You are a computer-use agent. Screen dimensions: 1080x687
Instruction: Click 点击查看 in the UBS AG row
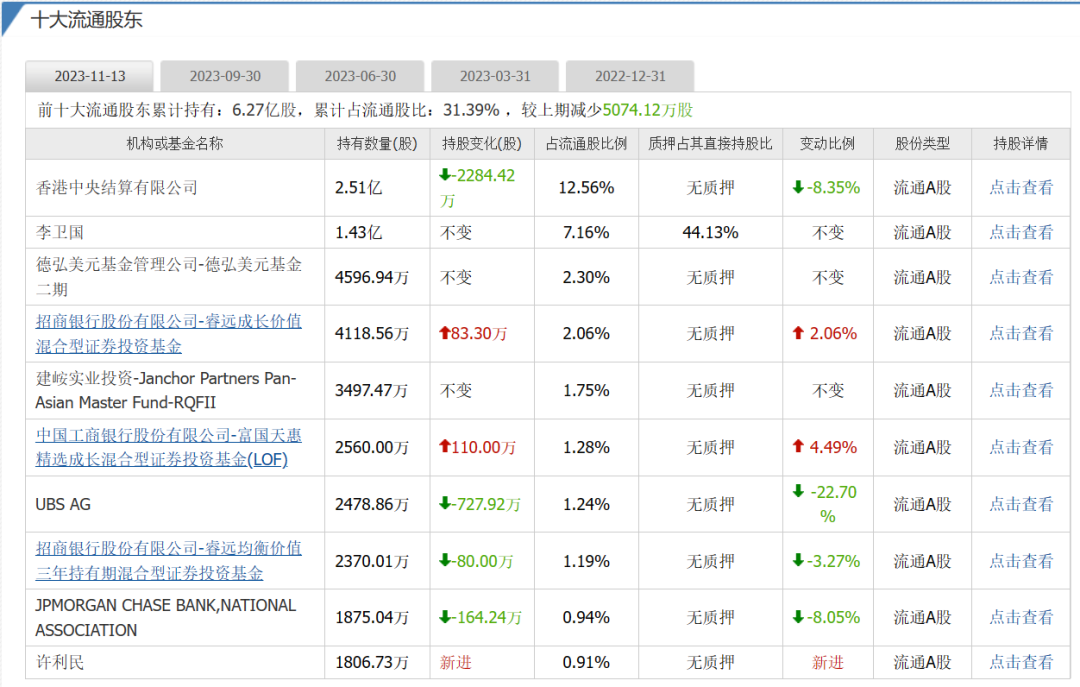coord(1022,504)
